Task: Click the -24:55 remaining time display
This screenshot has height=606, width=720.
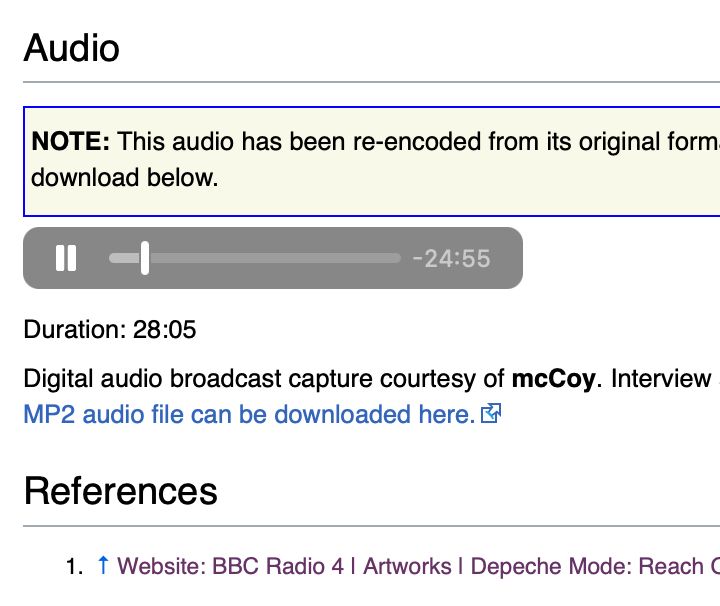Action: pyautogui.click(x=451, y=258)
